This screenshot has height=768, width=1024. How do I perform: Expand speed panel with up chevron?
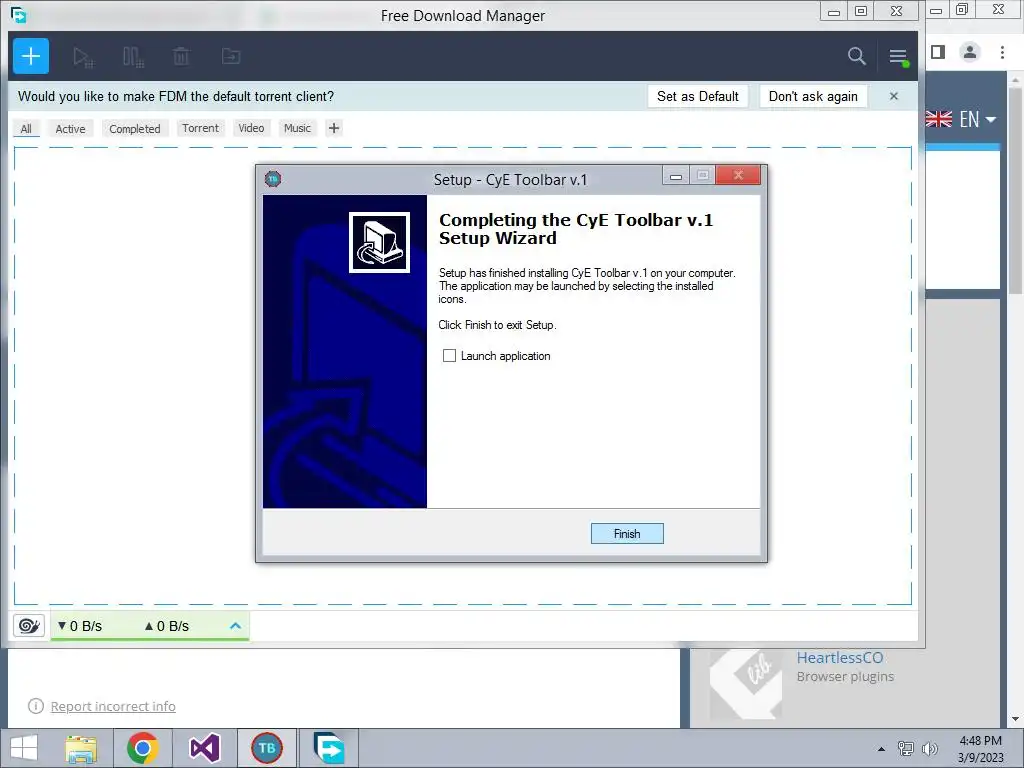236,626
